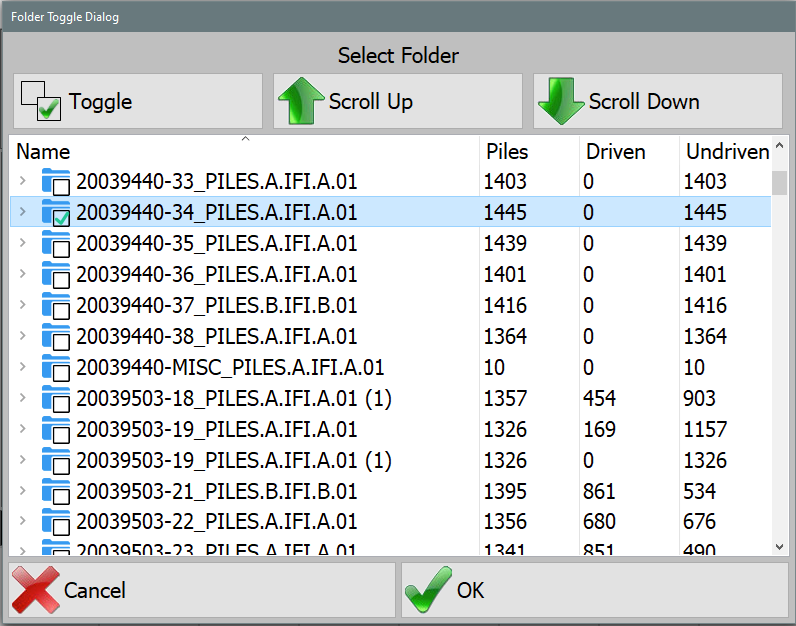
Task: Tick the 20039503-22_PILES.A.IFI.A.01 checkbox
Action: click(61, 527)
